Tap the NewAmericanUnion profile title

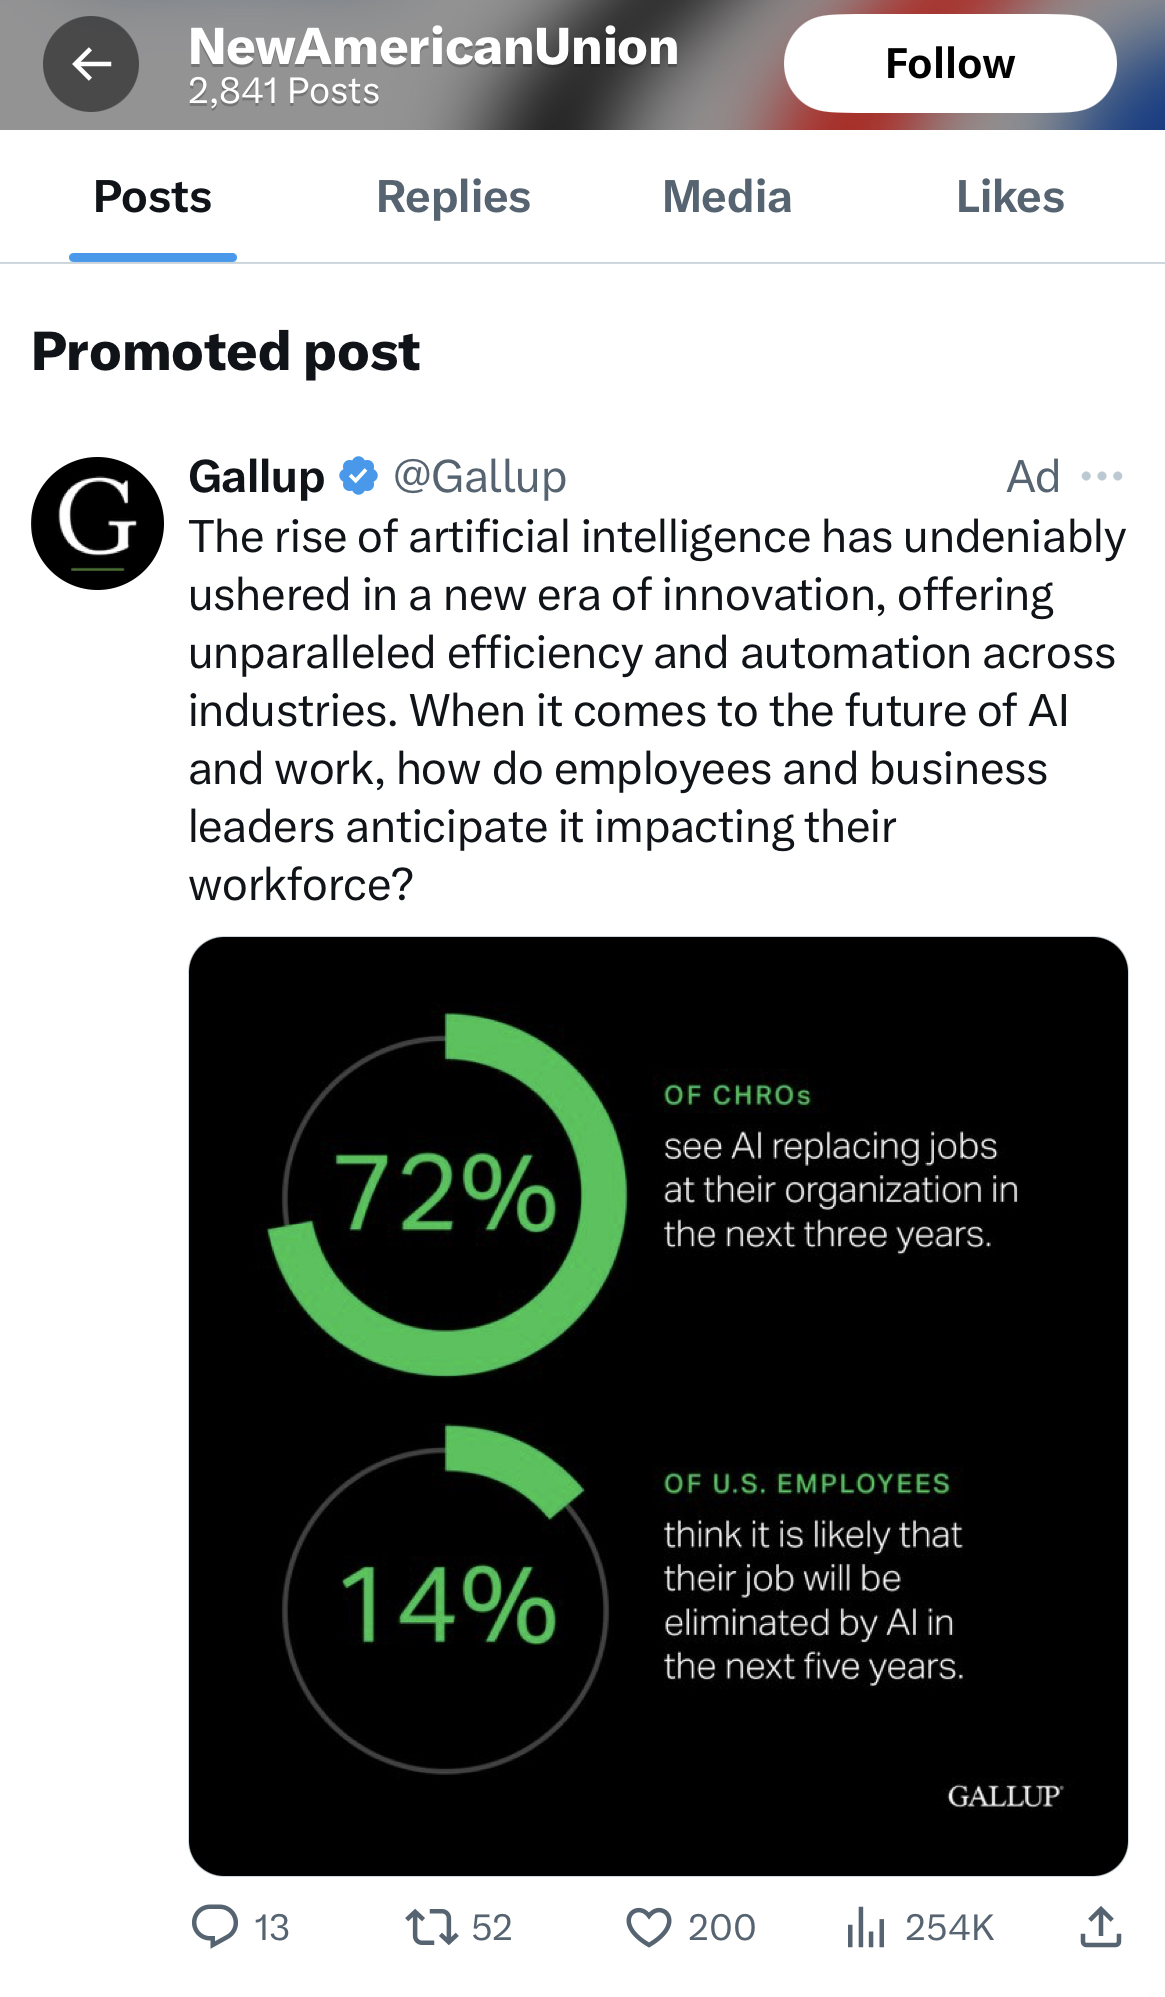pyautogui.click(x=433, y=47)
